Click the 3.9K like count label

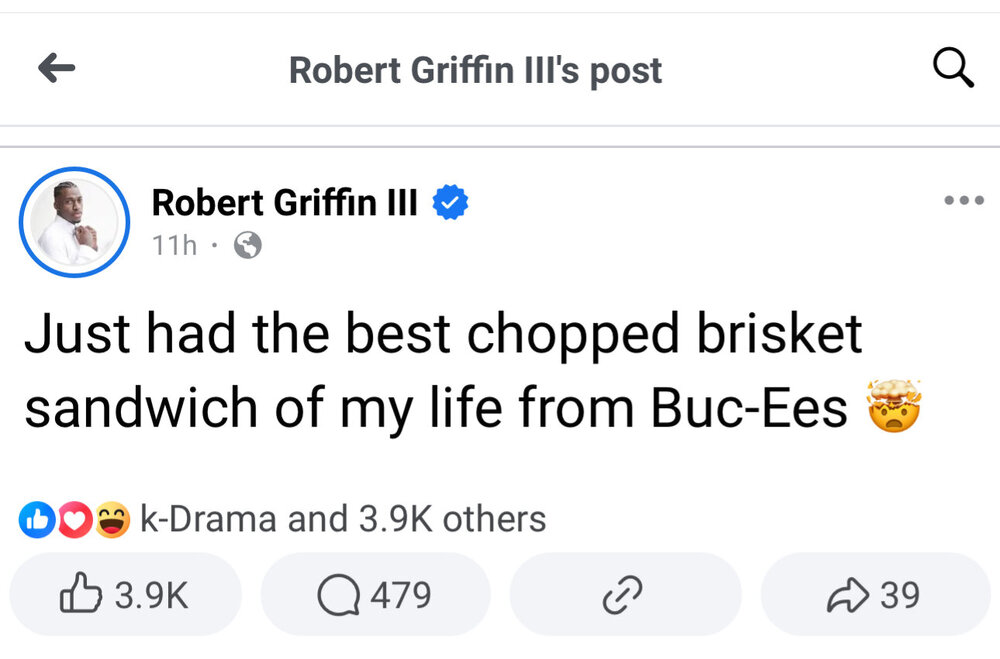pos(151,596)
